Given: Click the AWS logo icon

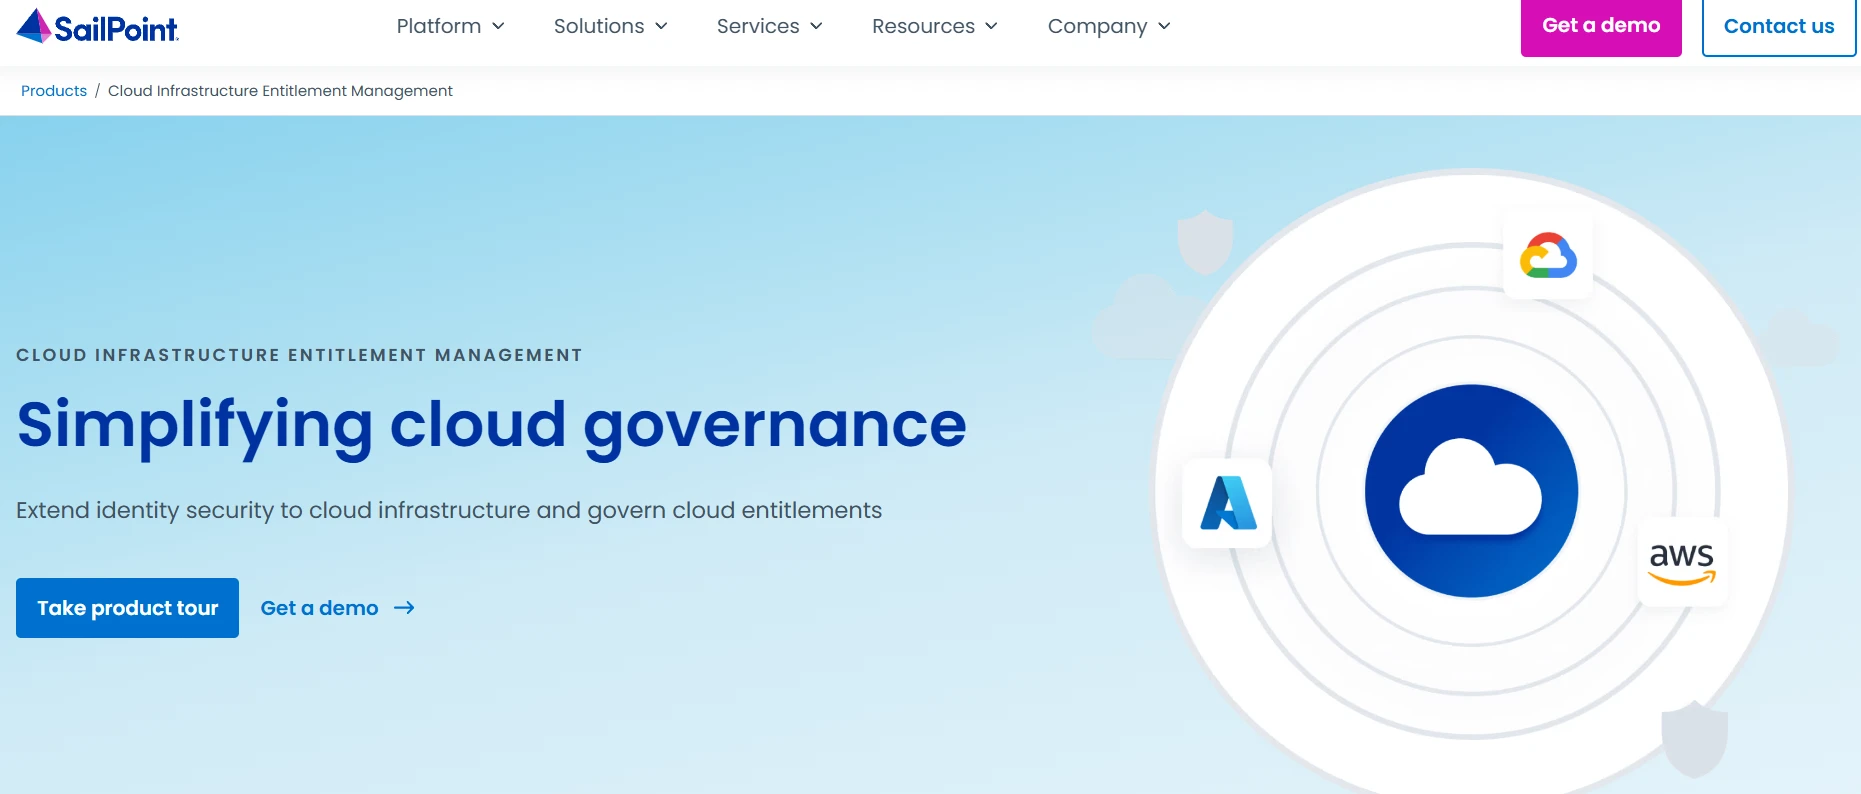Looking at the screenshot, I should pyautogui.click(x=1682, y=563).
